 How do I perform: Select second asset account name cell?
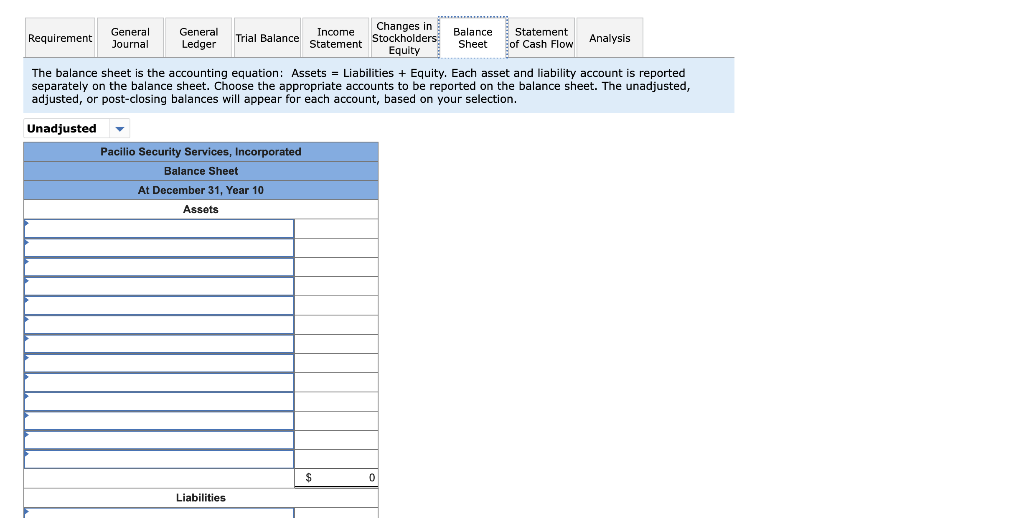159,248
